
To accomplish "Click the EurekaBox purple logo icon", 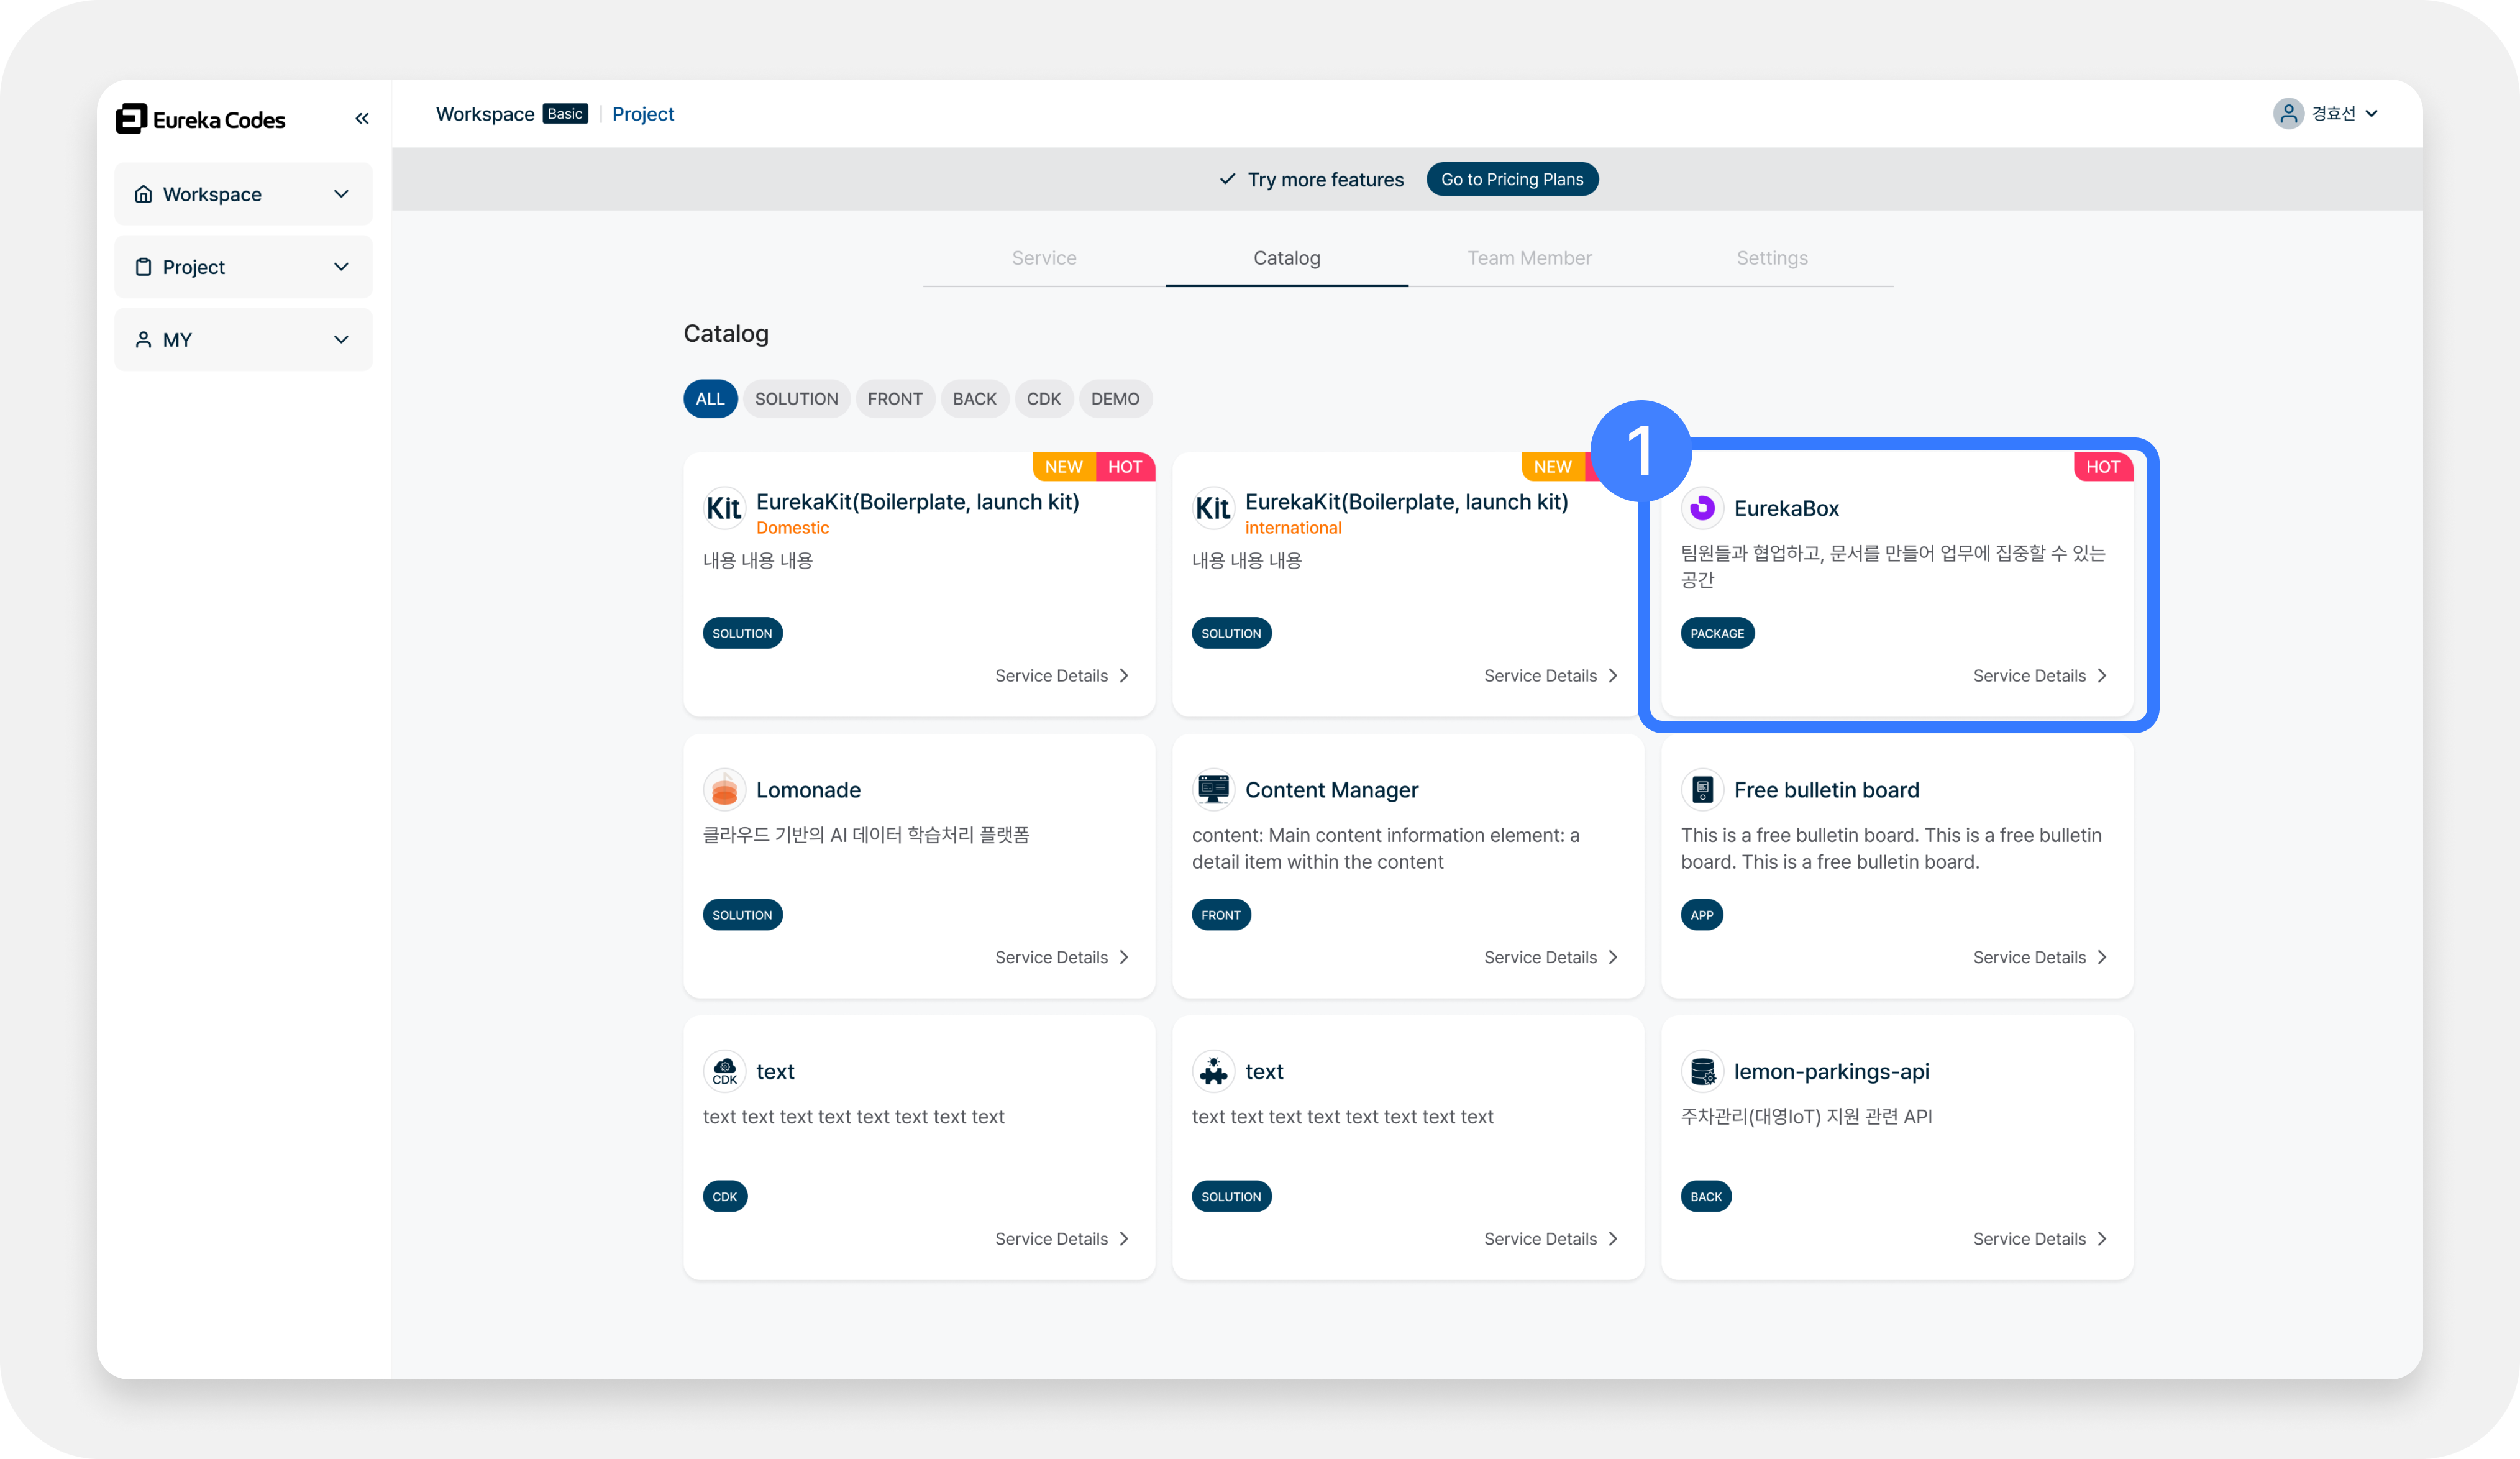I will click(x=1702, y=508).
